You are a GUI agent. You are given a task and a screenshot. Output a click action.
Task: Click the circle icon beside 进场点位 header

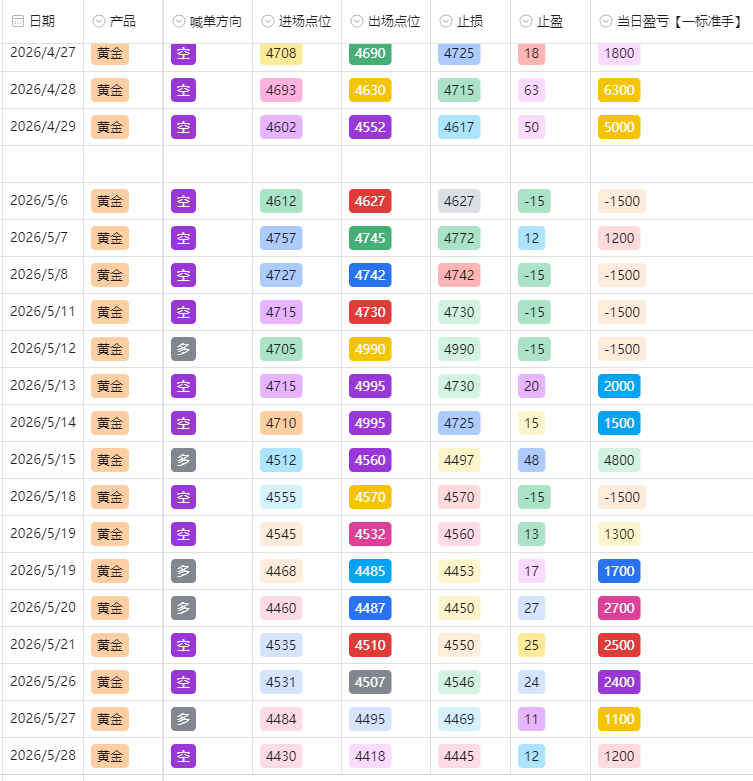(x=268, y=21)
